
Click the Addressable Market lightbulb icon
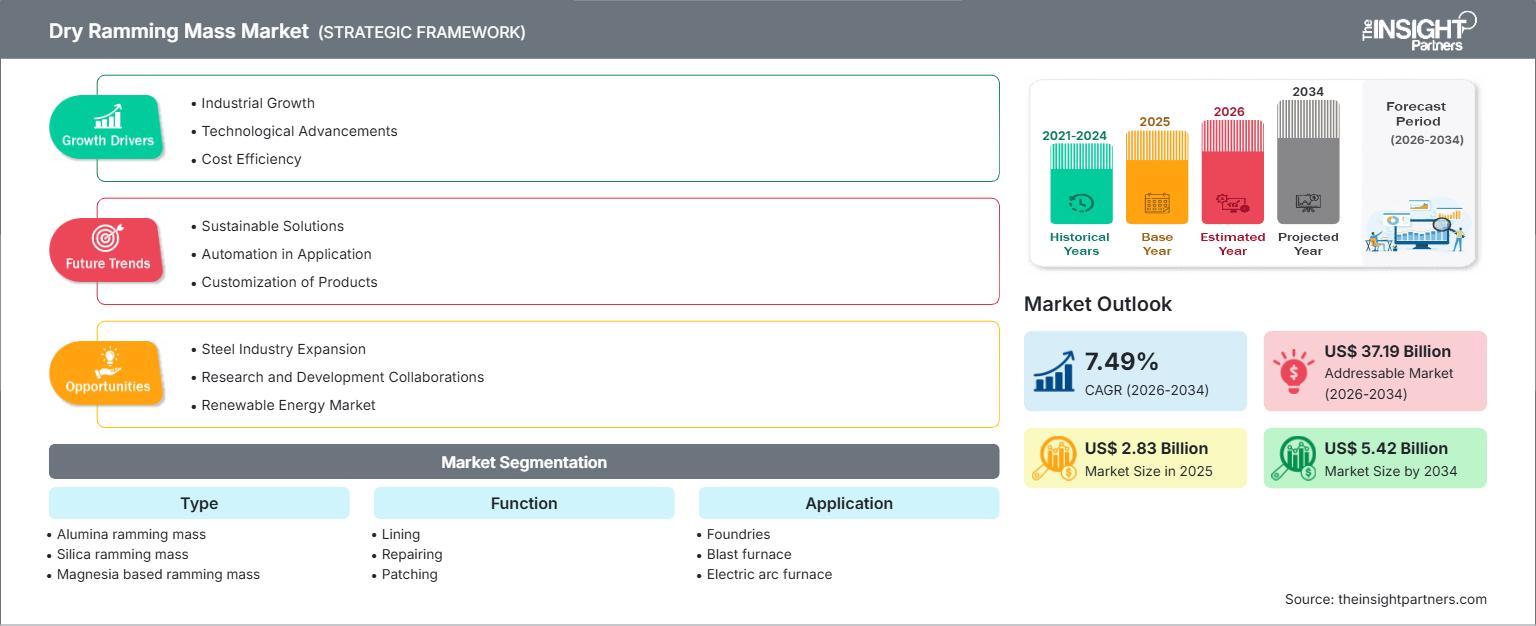pos(1293,370)
